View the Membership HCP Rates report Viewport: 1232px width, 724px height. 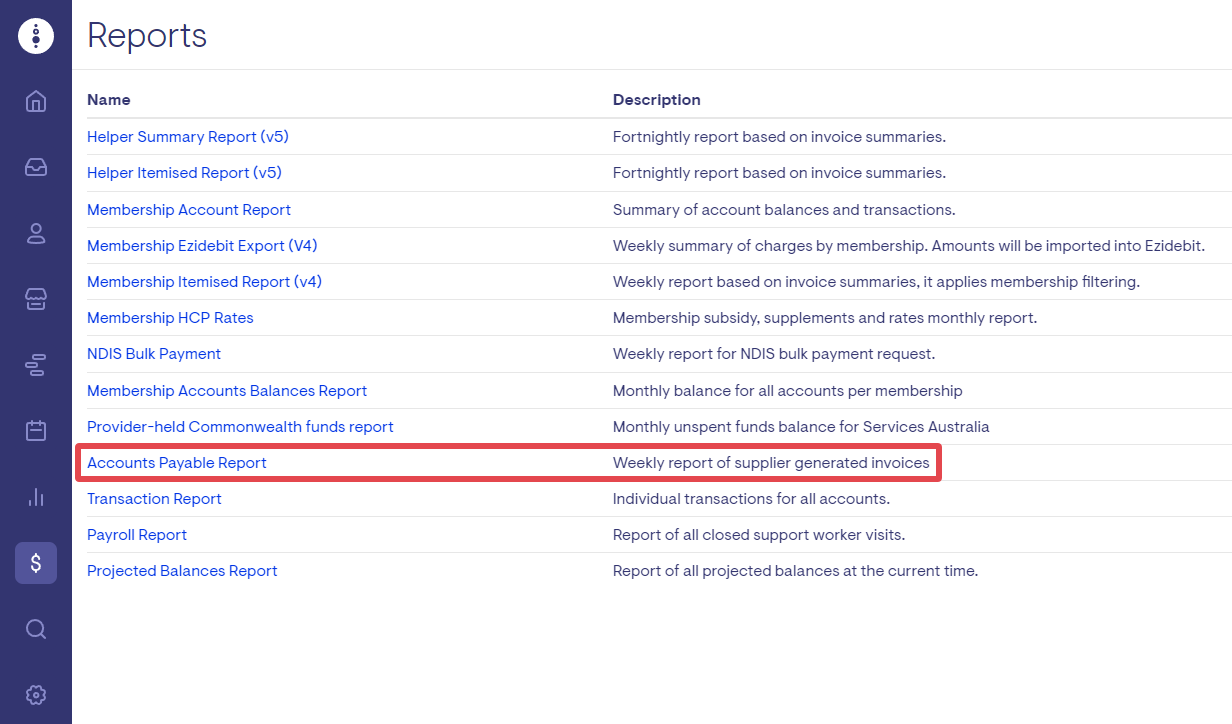(x=170, y=318)
